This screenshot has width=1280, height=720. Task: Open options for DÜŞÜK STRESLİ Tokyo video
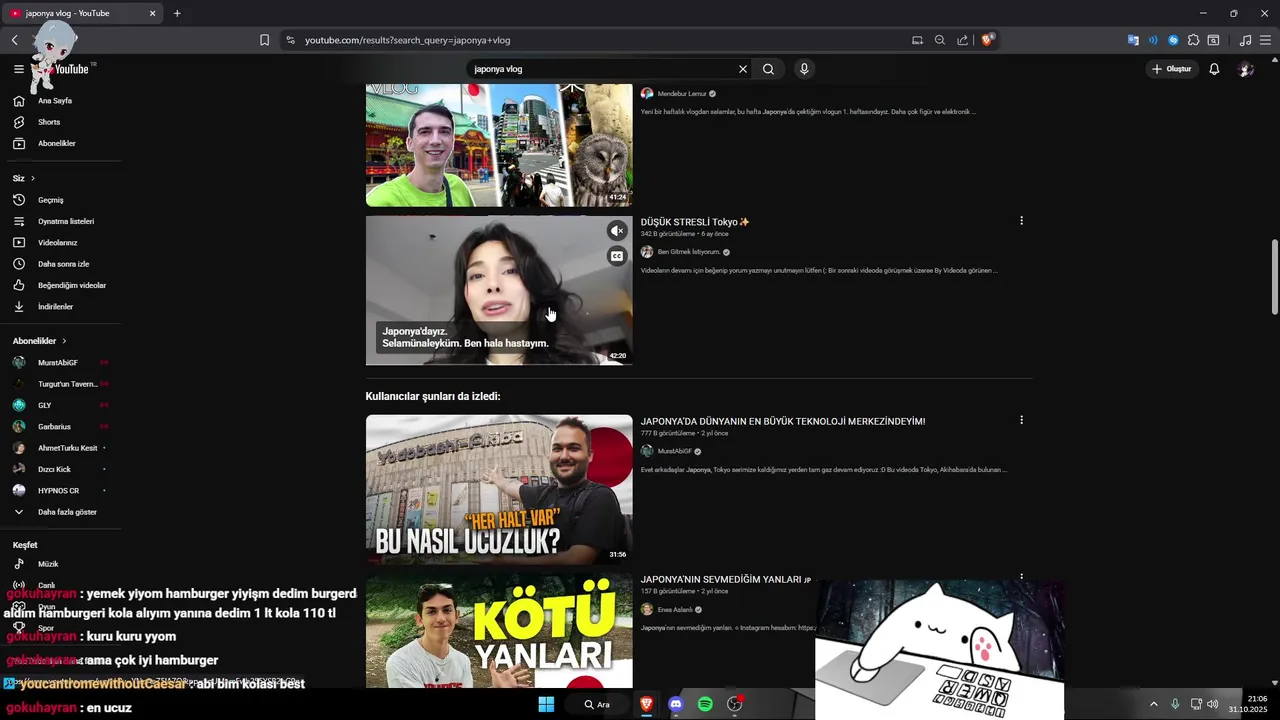pos(1021,221)
